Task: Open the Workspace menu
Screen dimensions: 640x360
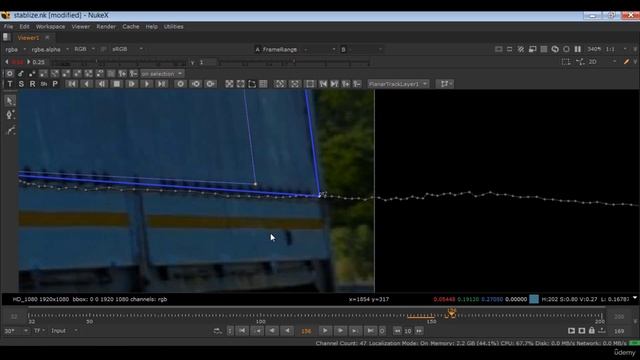Action: tap(50, 27)
